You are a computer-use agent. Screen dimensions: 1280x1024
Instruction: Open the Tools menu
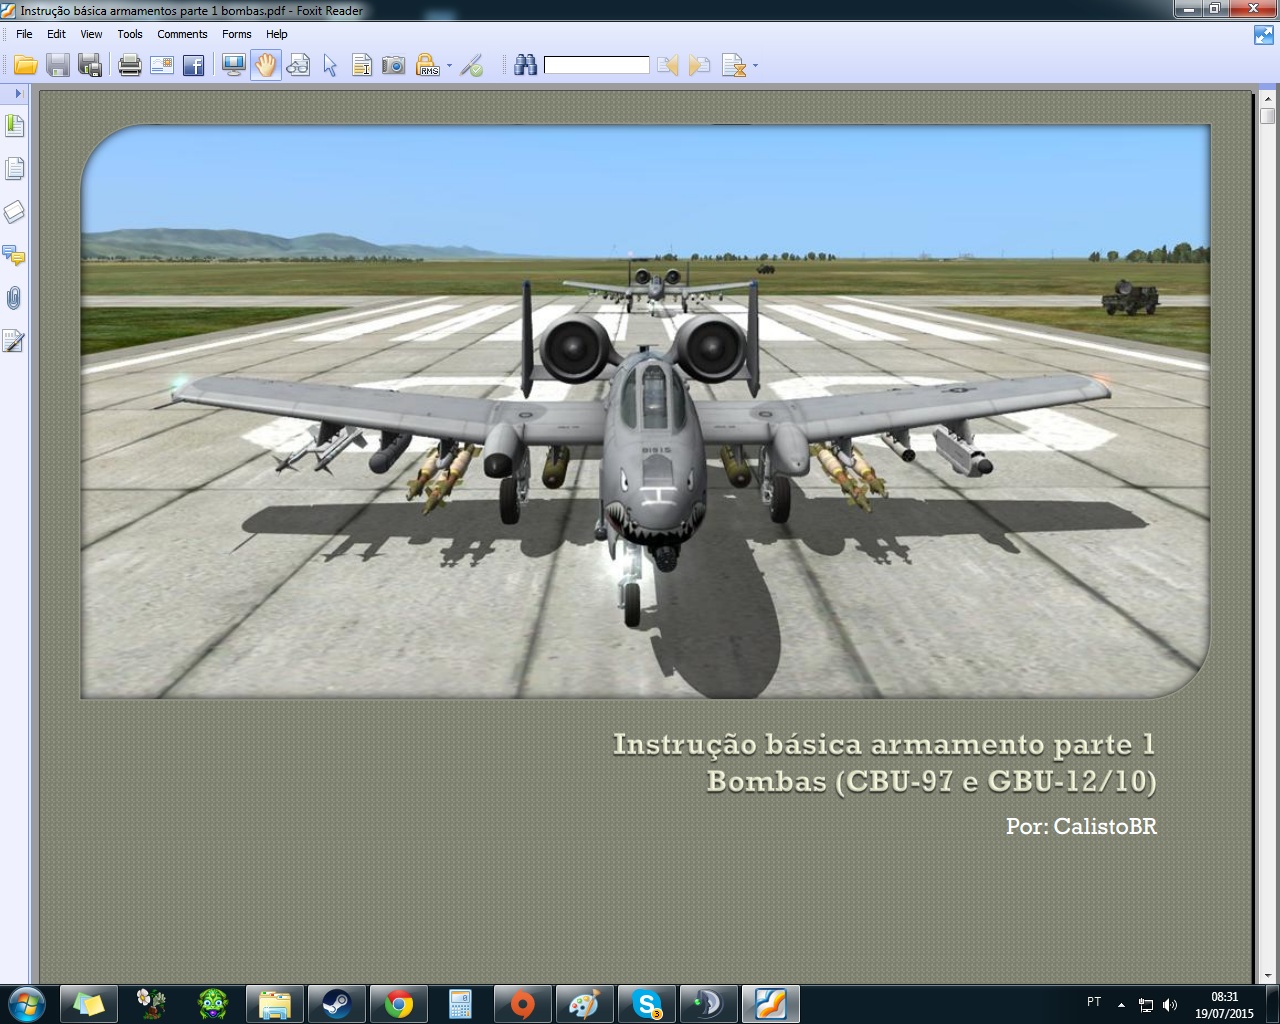(130, 34)
